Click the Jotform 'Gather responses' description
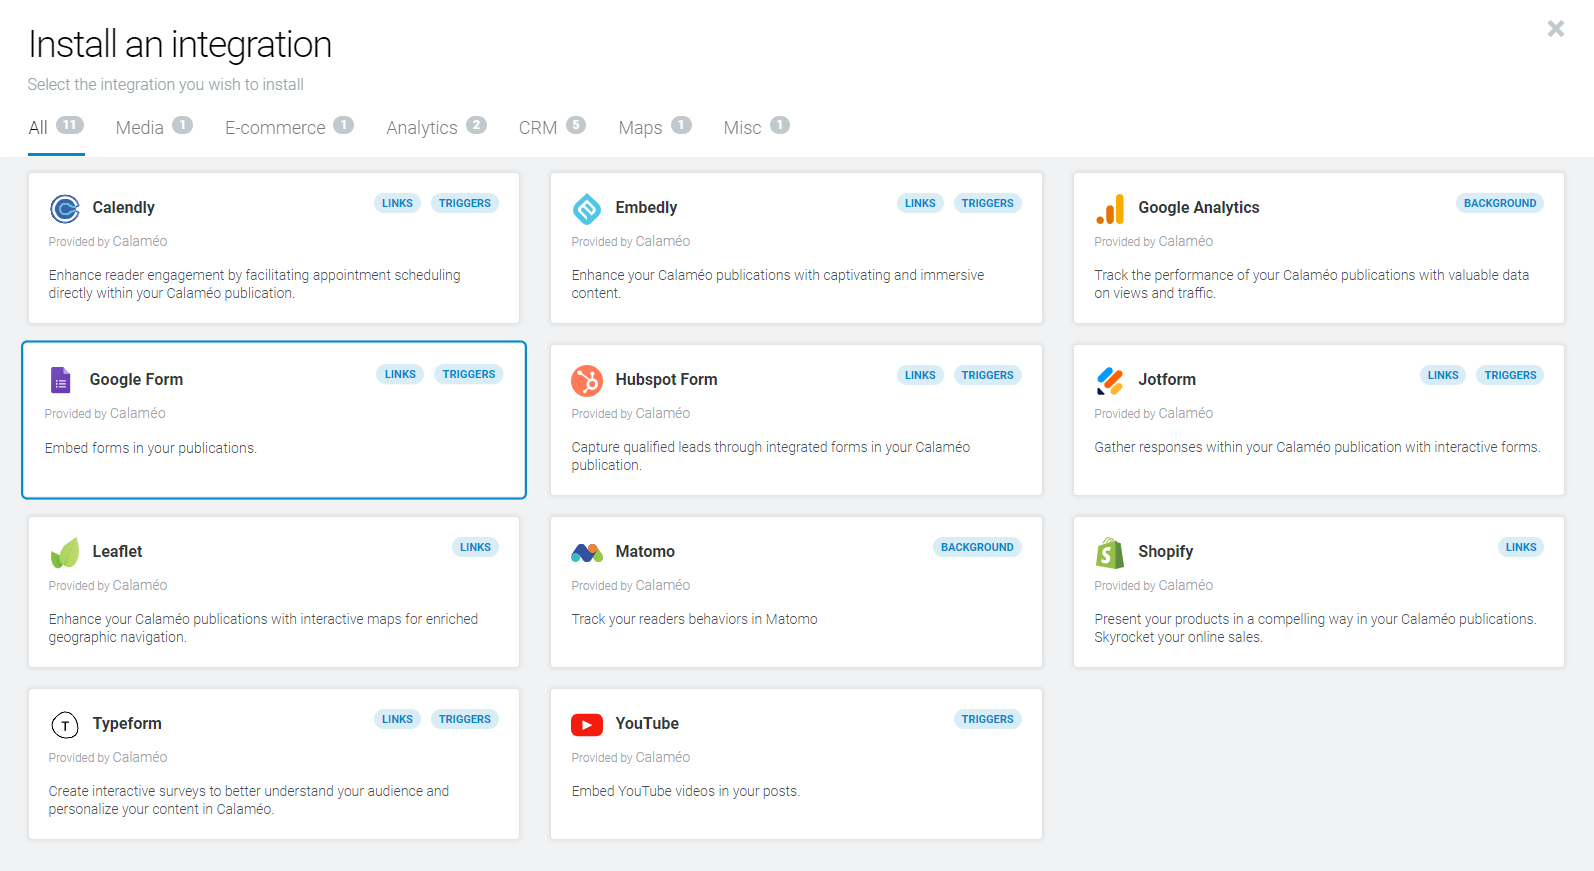This screenshot has width=1594, height=871. click(x=1317, y=447)
